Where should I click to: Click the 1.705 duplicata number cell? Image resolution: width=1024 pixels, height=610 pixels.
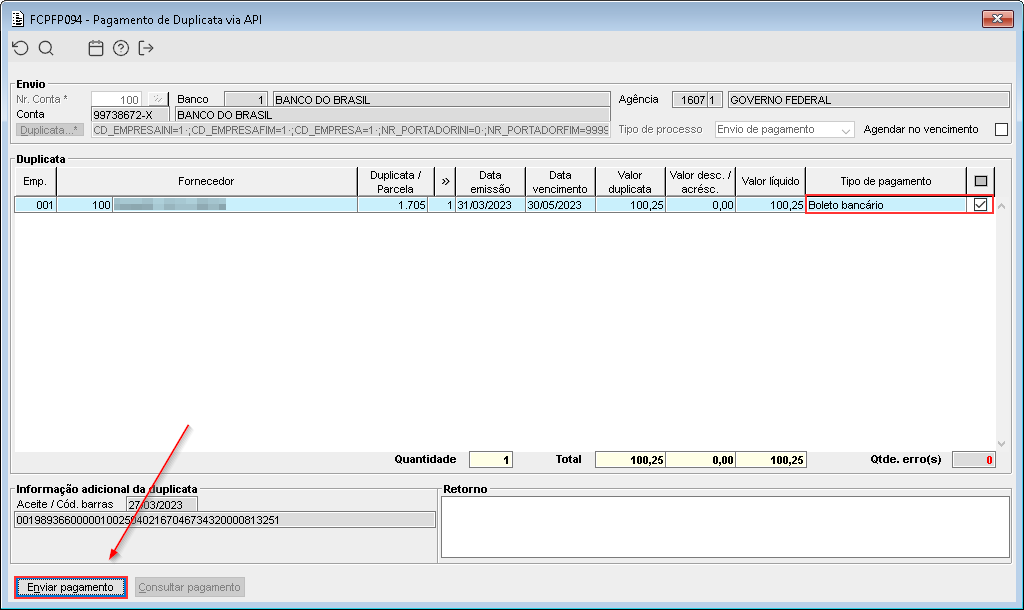pos(392,205)
